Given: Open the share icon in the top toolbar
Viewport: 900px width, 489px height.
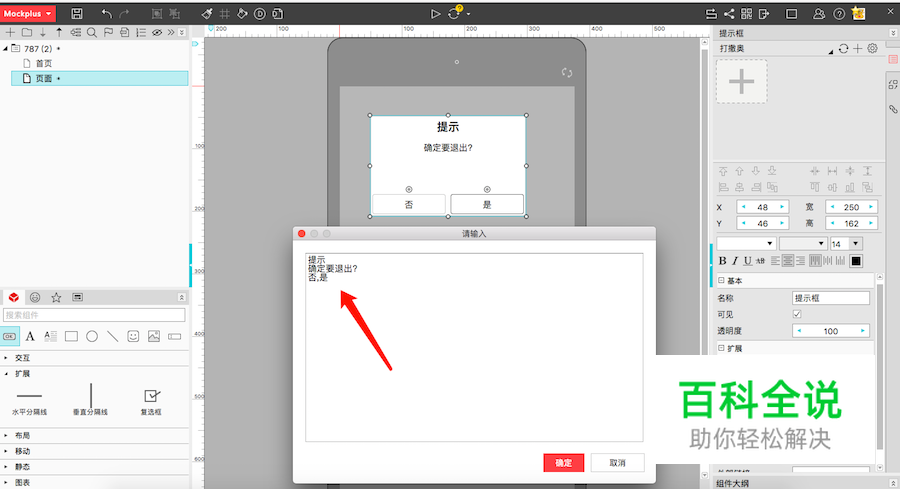Looking at the screenshot, I should [729, 14].
